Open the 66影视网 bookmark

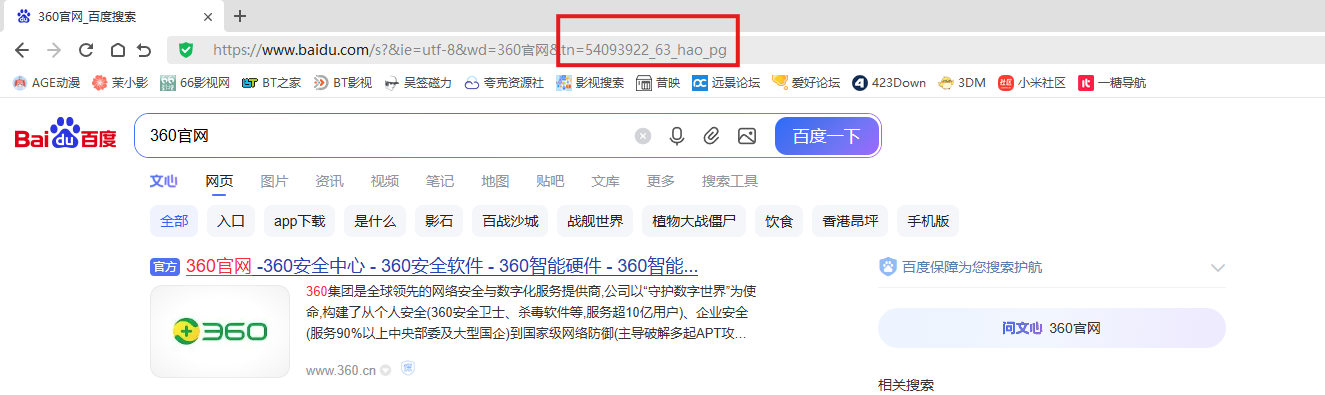196,83
